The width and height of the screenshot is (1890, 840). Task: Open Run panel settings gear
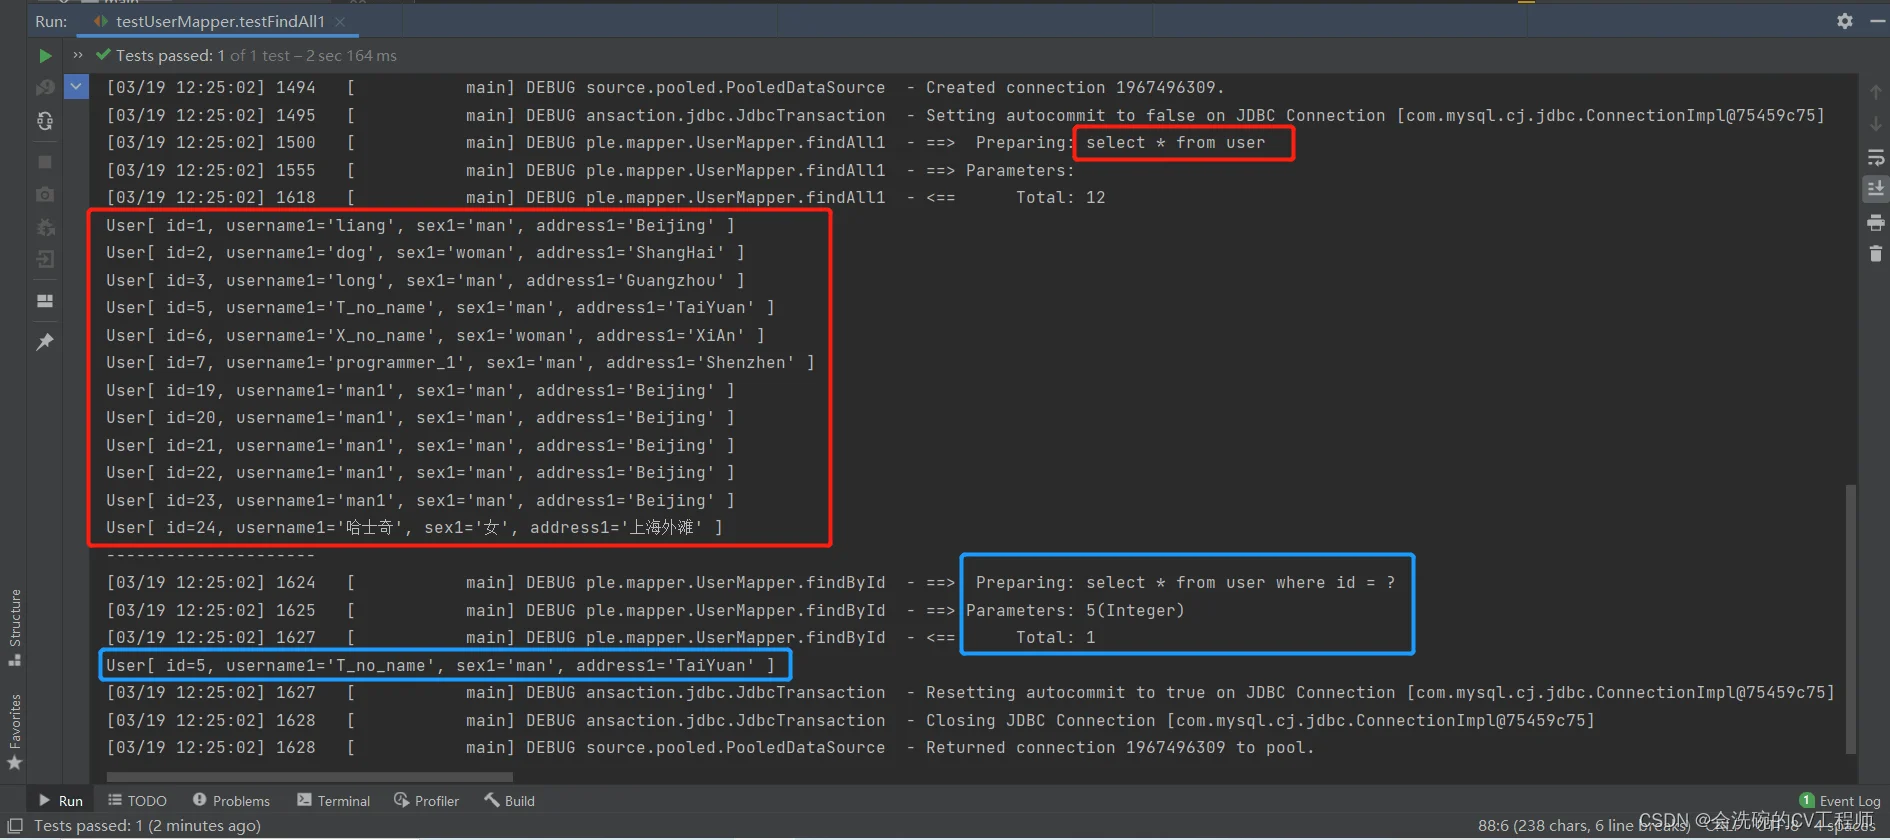(1845, 21)
